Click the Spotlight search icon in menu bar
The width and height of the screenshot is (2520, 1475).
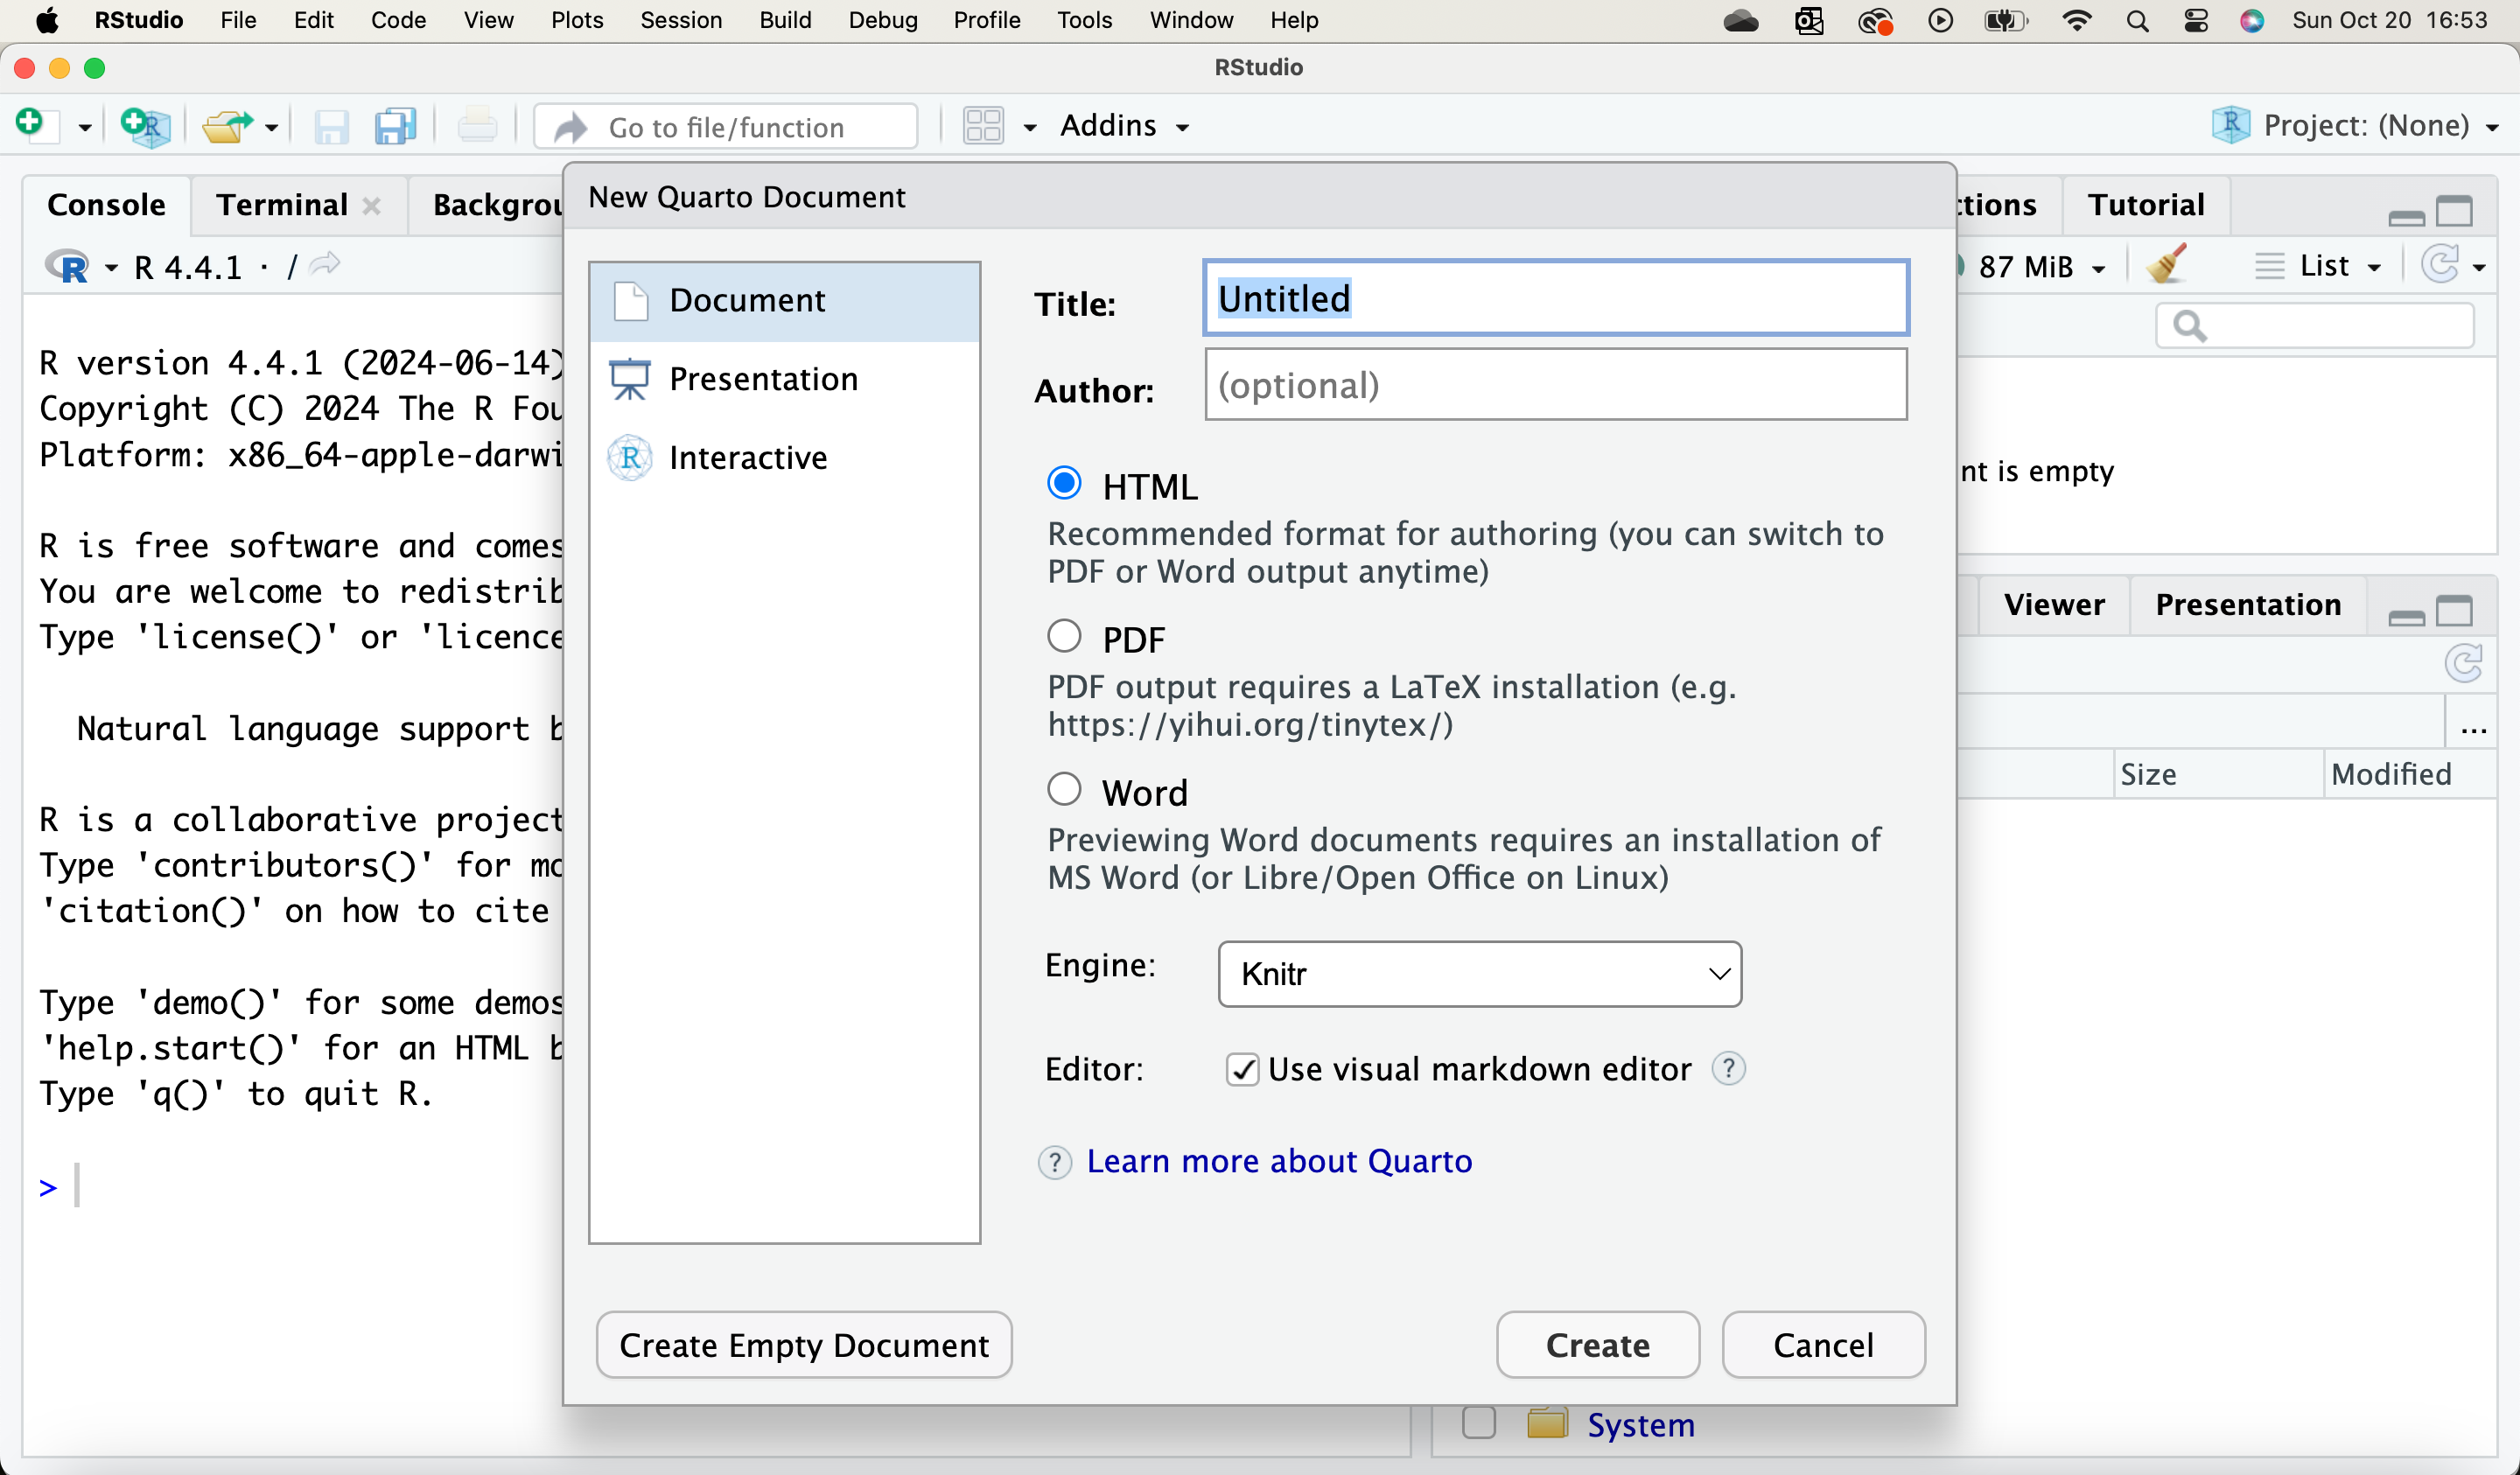2137,20
